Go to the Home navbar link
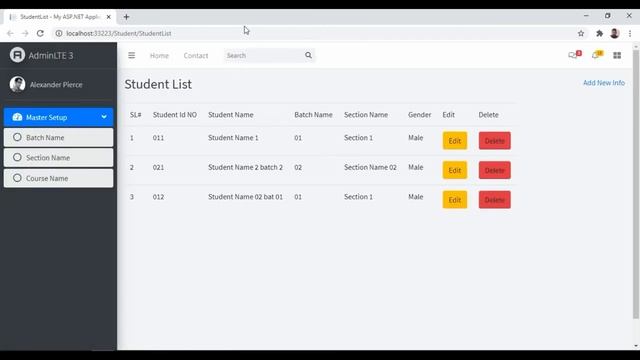The width and height of the screenshot is (640, 360). [159, 56]
